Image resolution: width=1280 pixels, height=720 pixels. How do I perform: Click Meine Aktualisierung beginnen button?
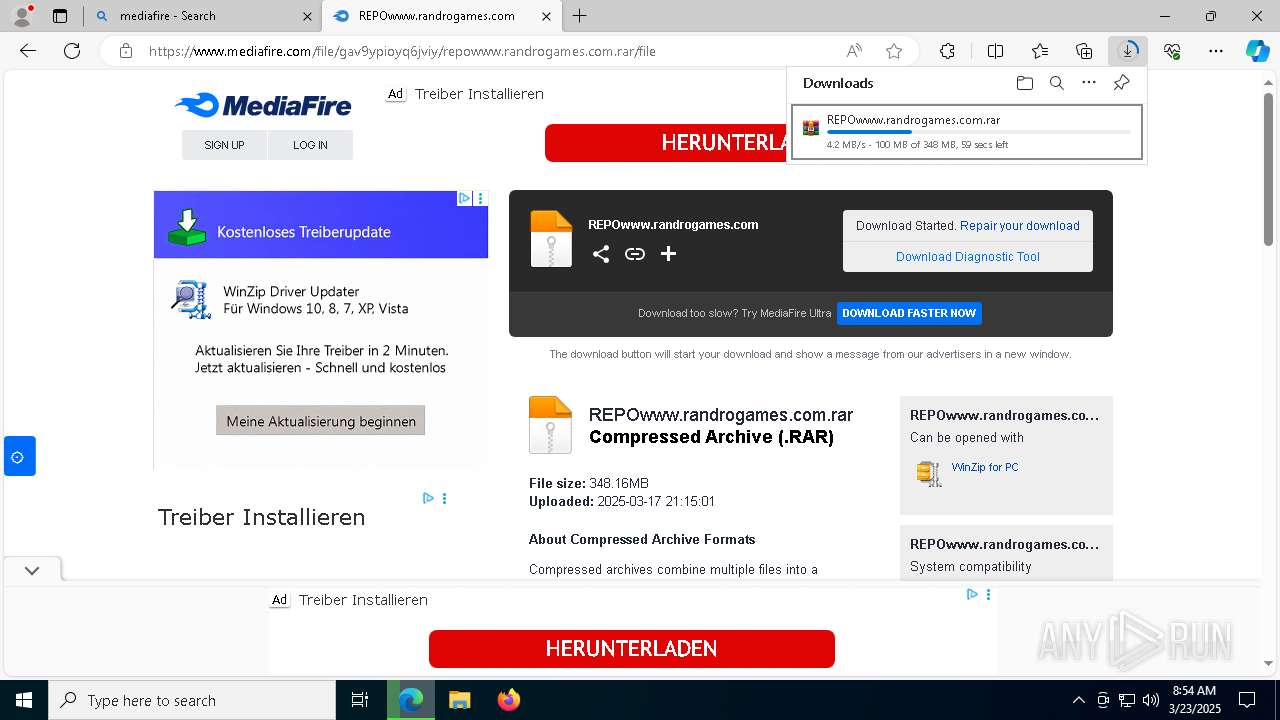321,421
